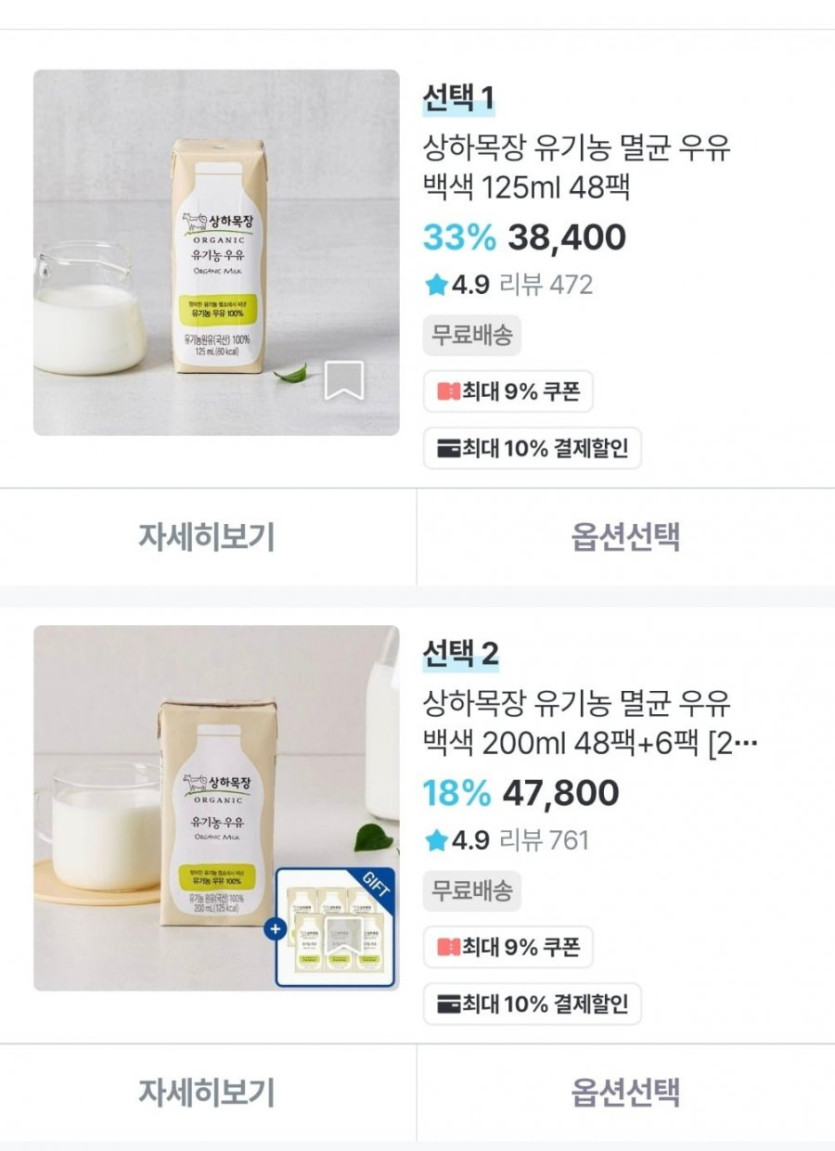835x1151 pixels.
Task: Bookmark the 125ml organic milk product
Action: point(344,380)
